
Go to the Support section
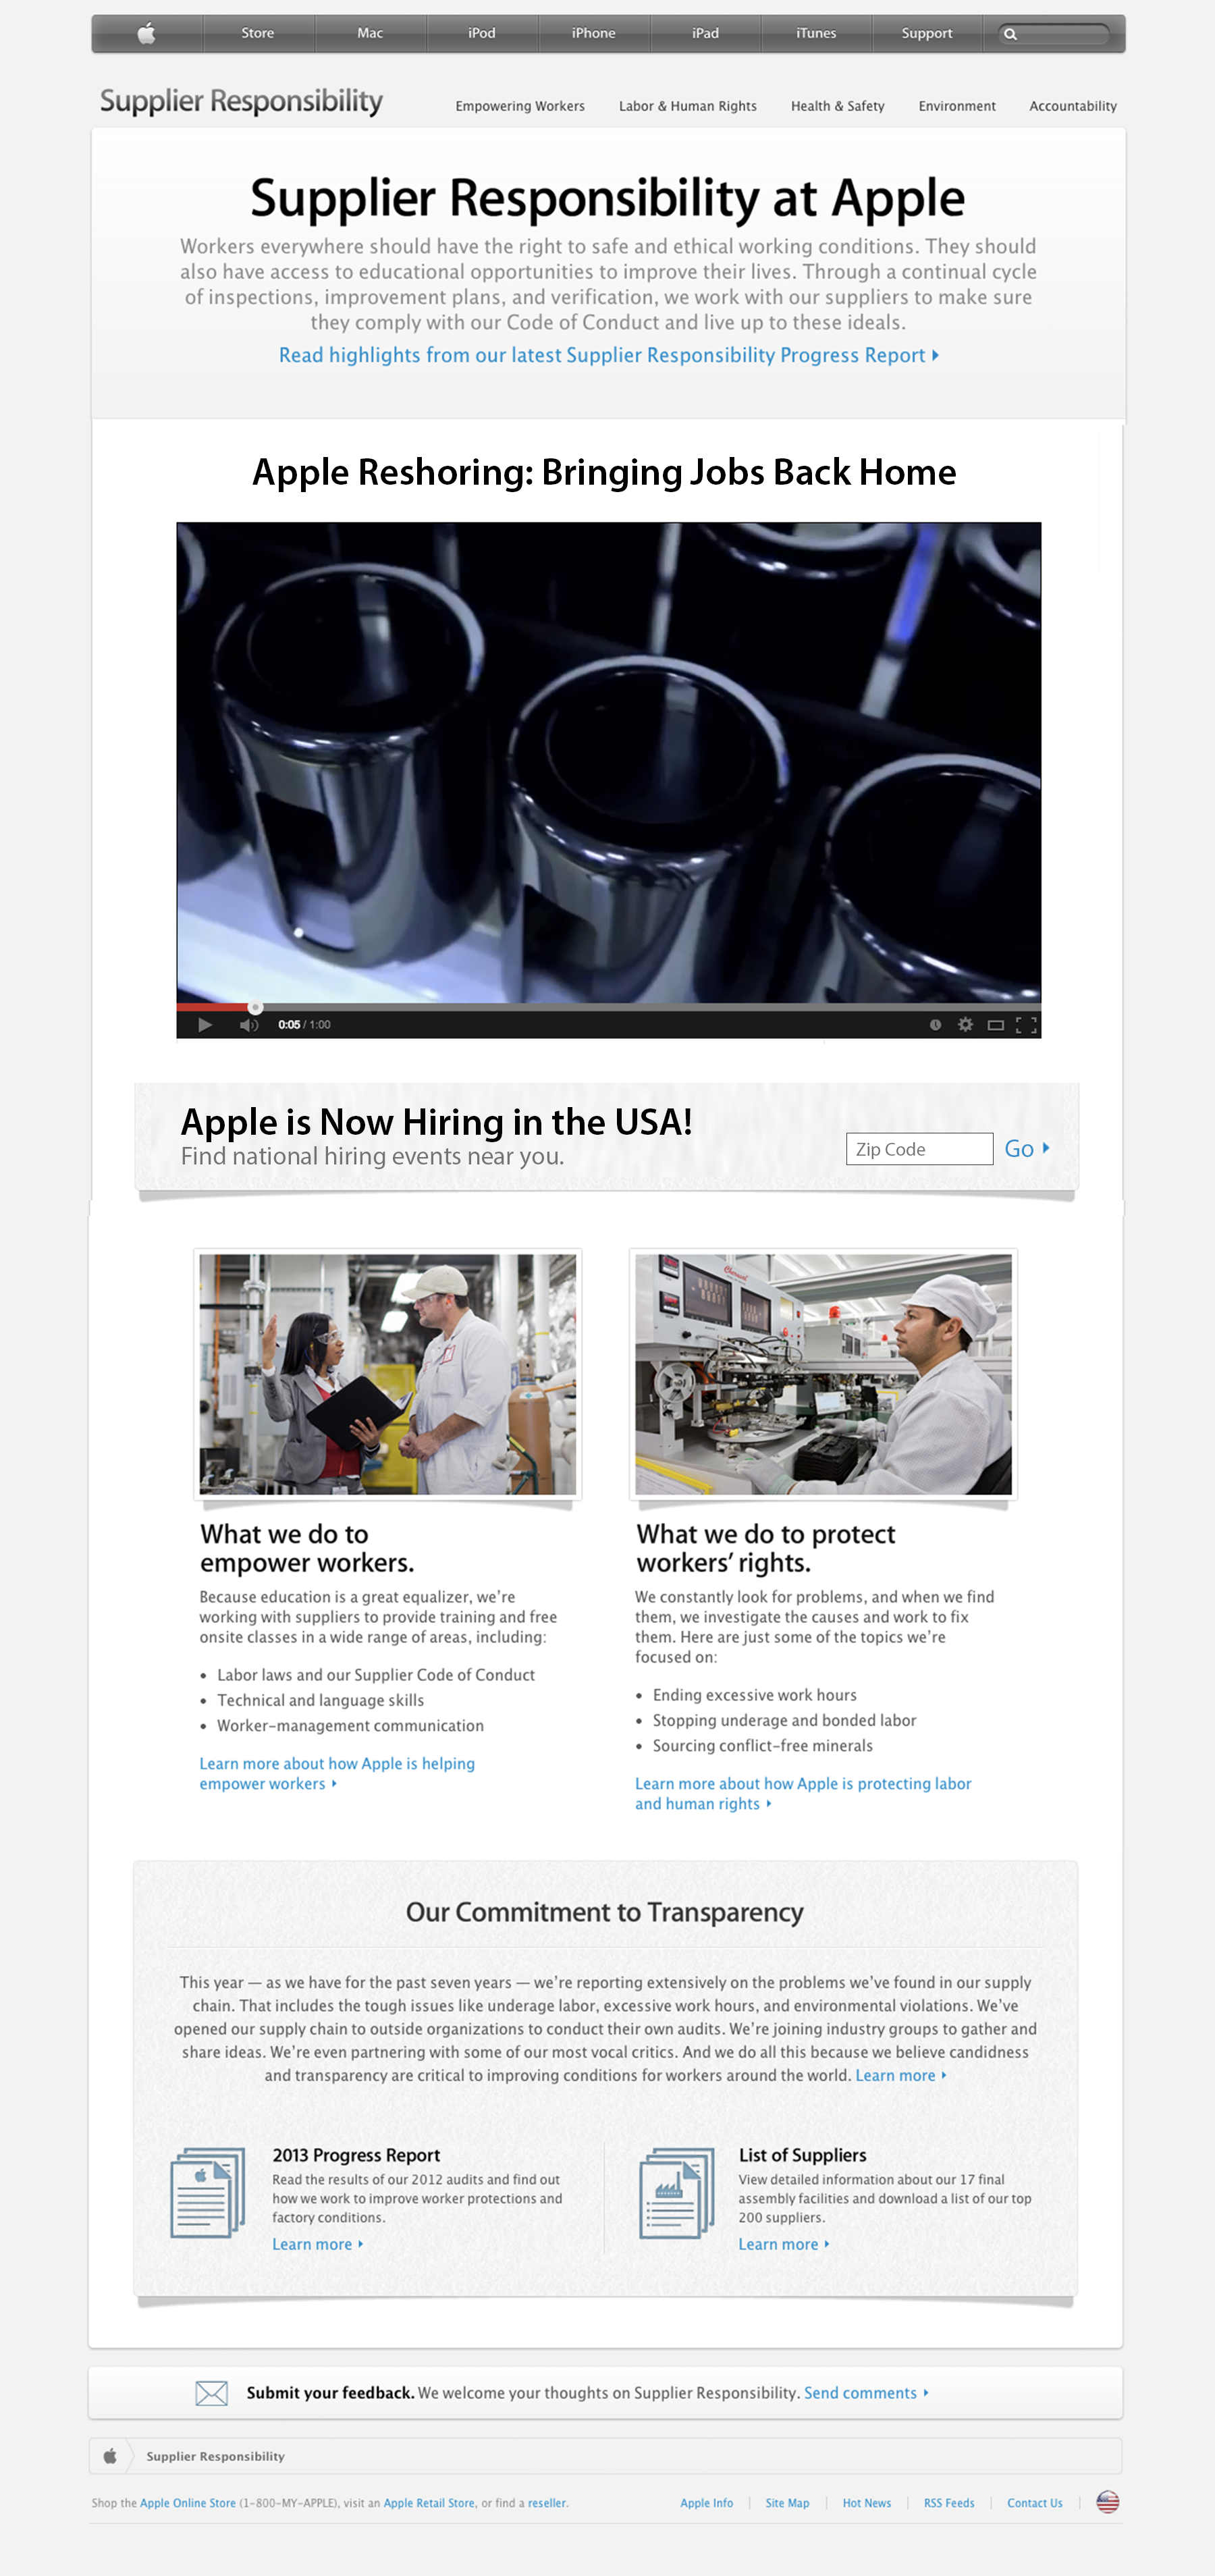click(x=927, y=33)
